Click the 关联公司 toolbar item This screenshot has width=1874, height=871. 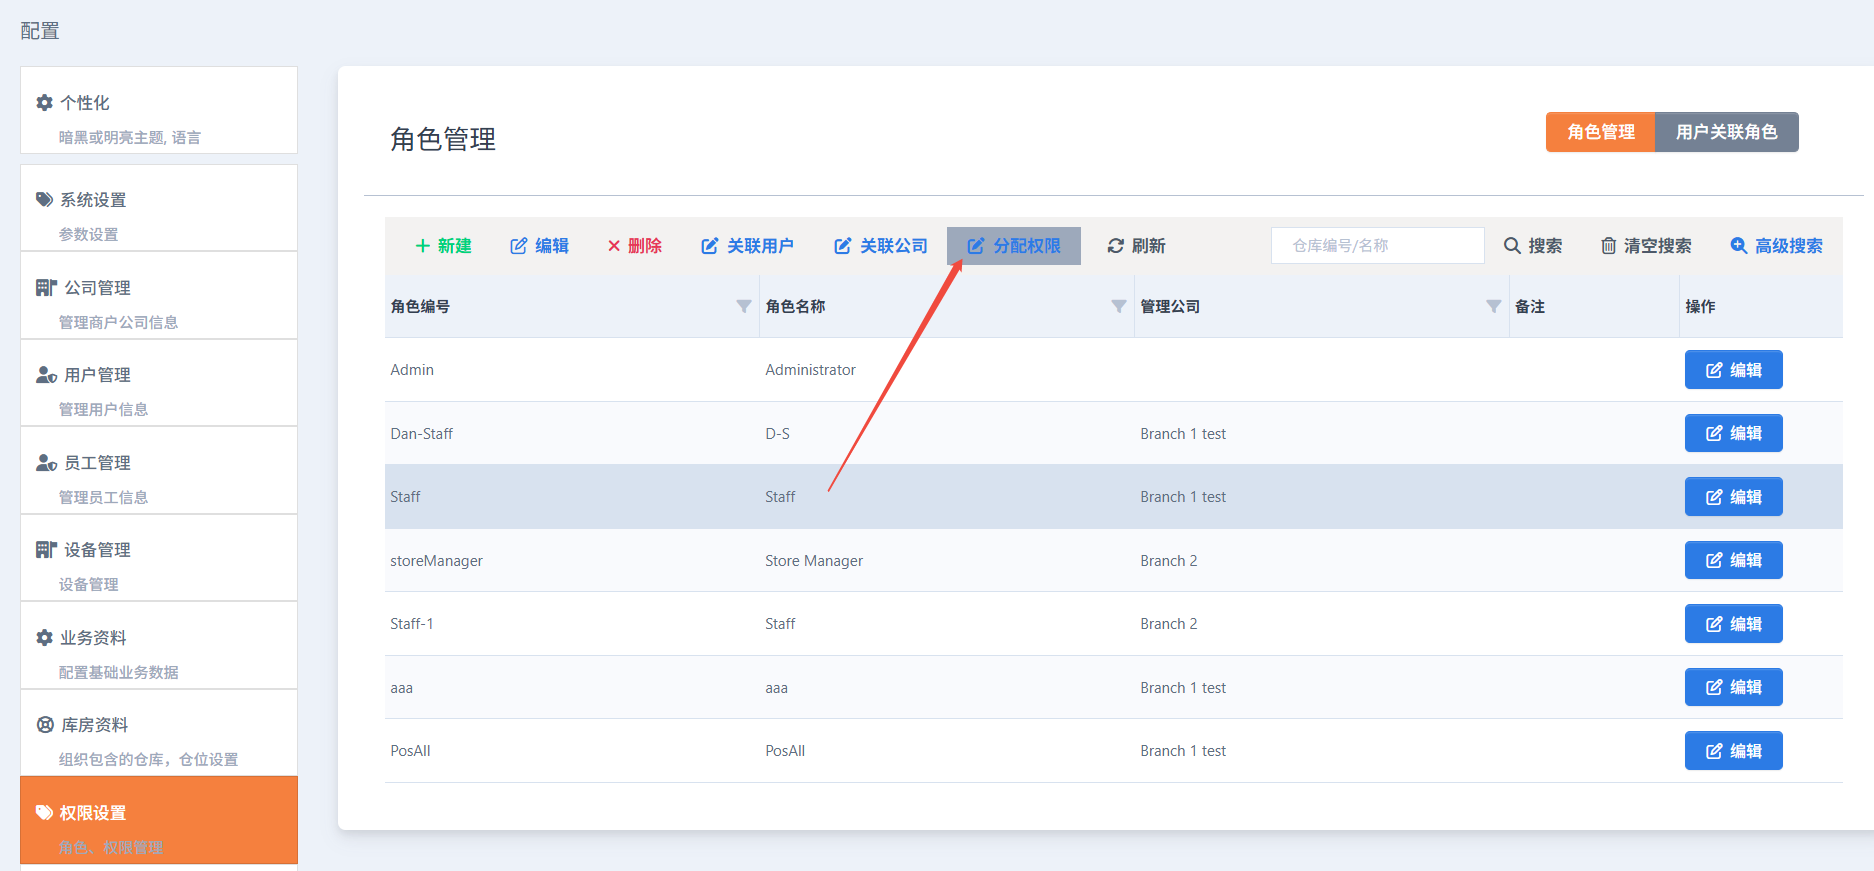tap(881, 246)
